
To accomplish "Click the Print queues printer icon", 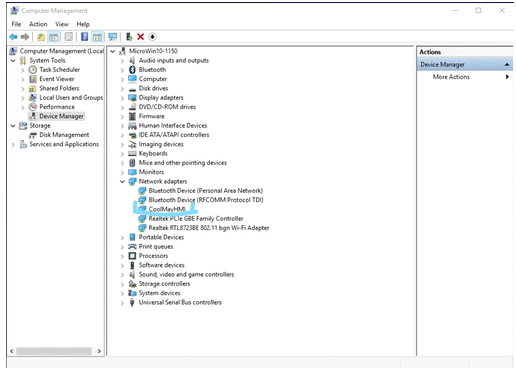I will (132, 247).
